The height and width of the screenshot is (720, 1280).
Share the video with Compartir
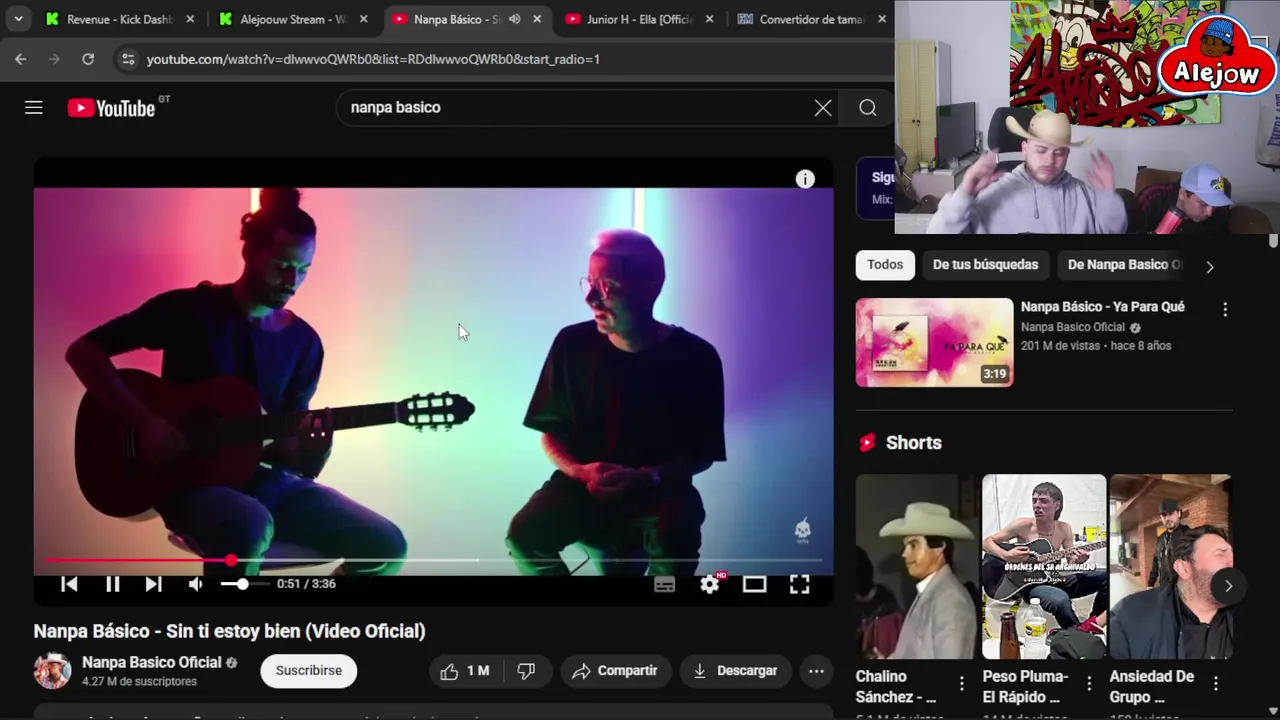click(x=615, y=671)
